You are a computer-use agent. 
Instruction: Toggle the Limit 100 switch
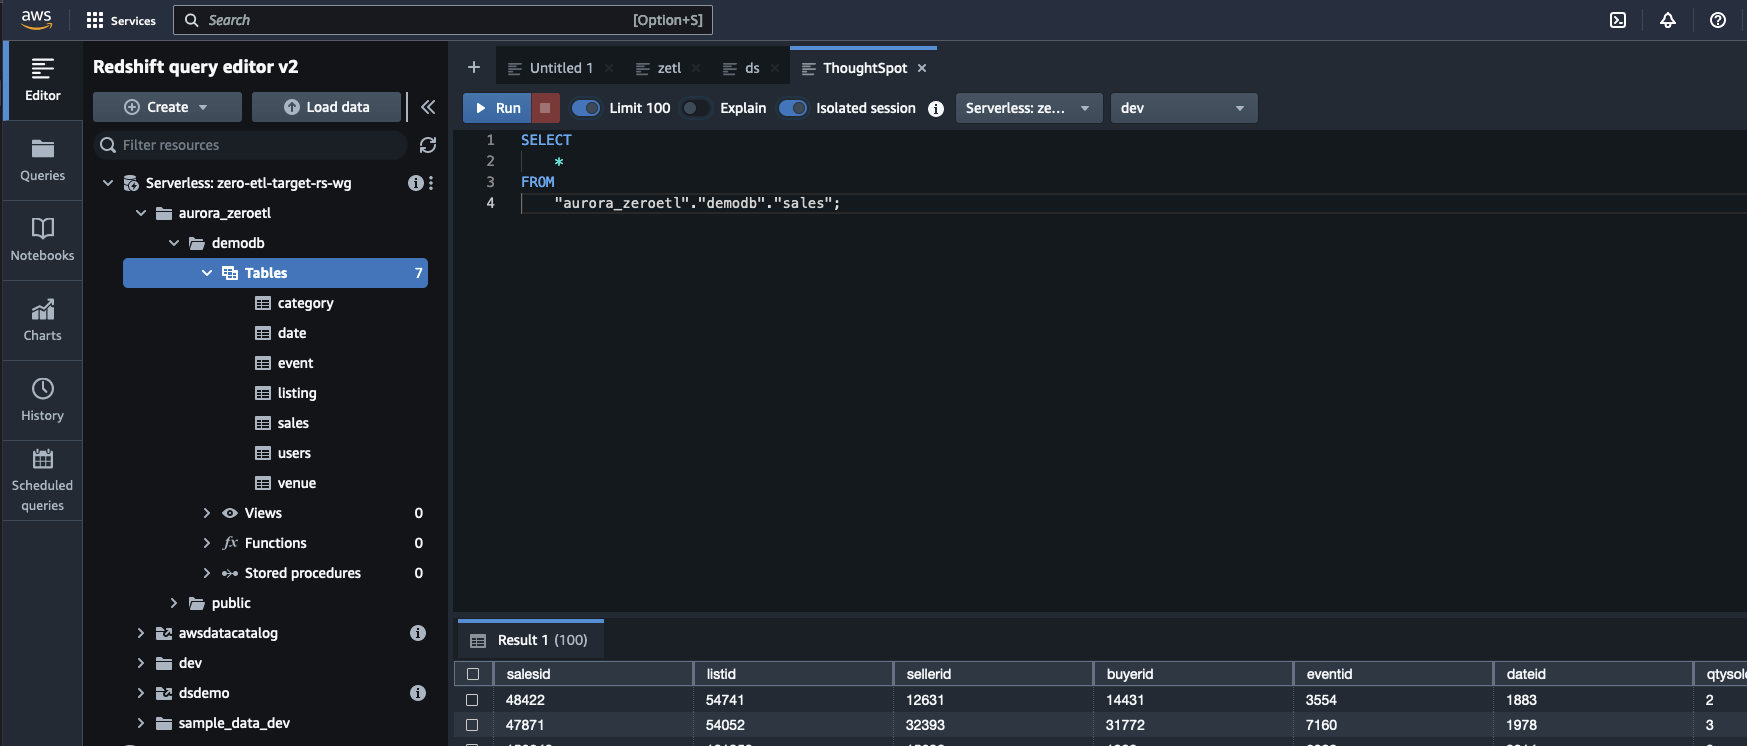586,108
